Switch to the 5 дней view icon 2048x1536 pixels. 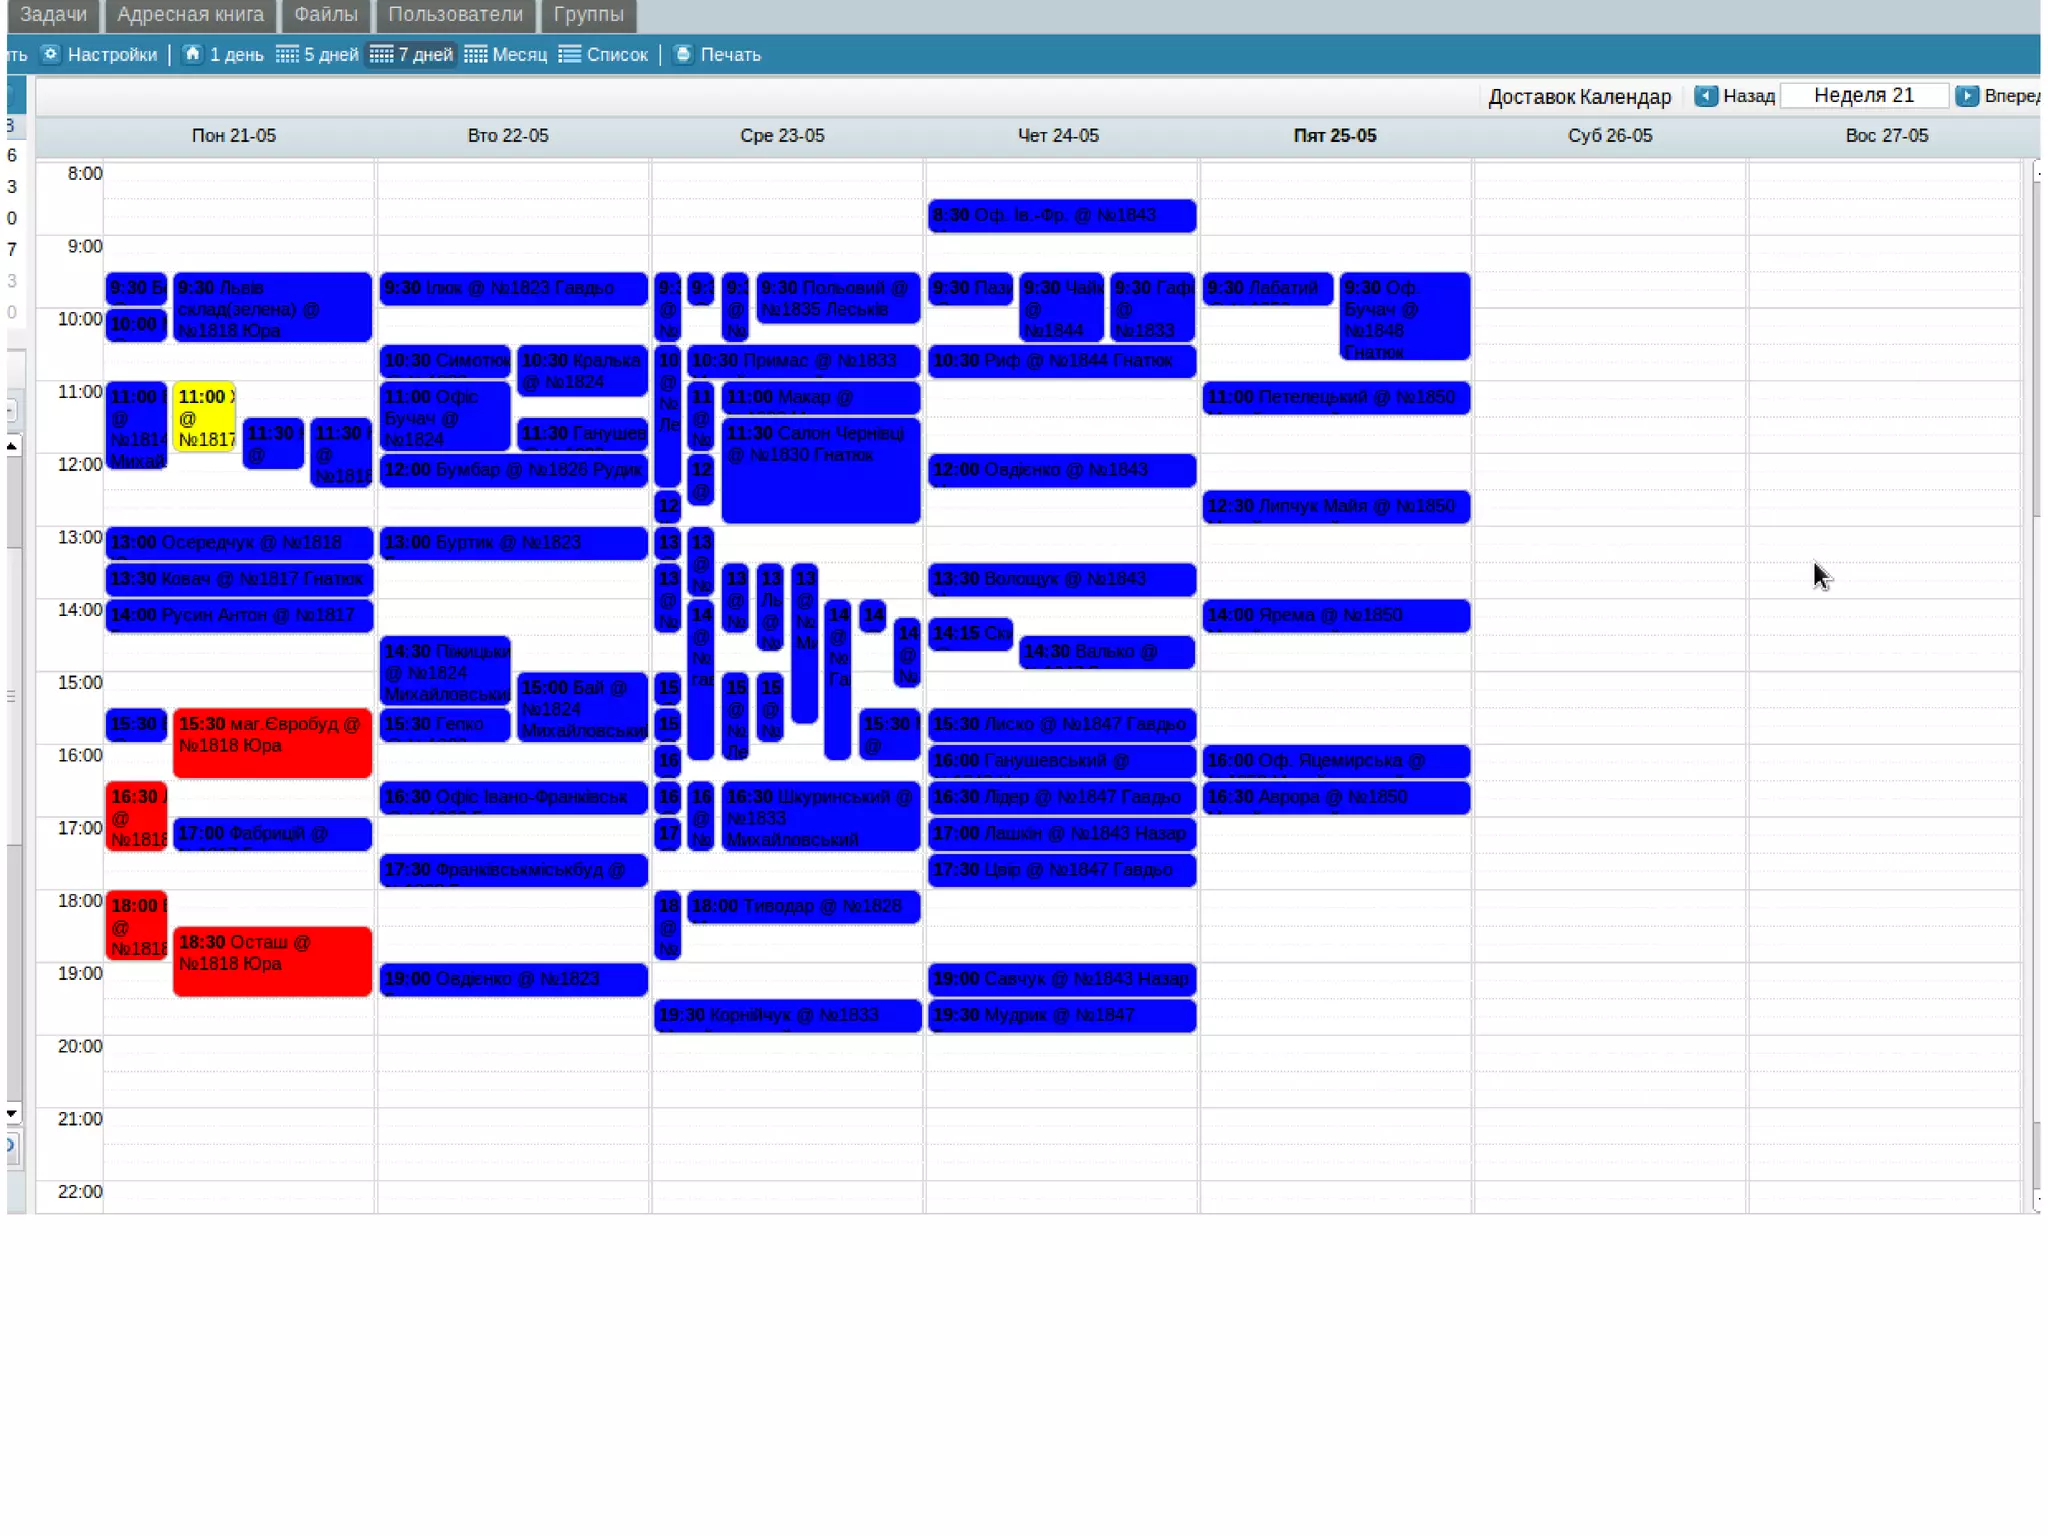pos(287,54)
